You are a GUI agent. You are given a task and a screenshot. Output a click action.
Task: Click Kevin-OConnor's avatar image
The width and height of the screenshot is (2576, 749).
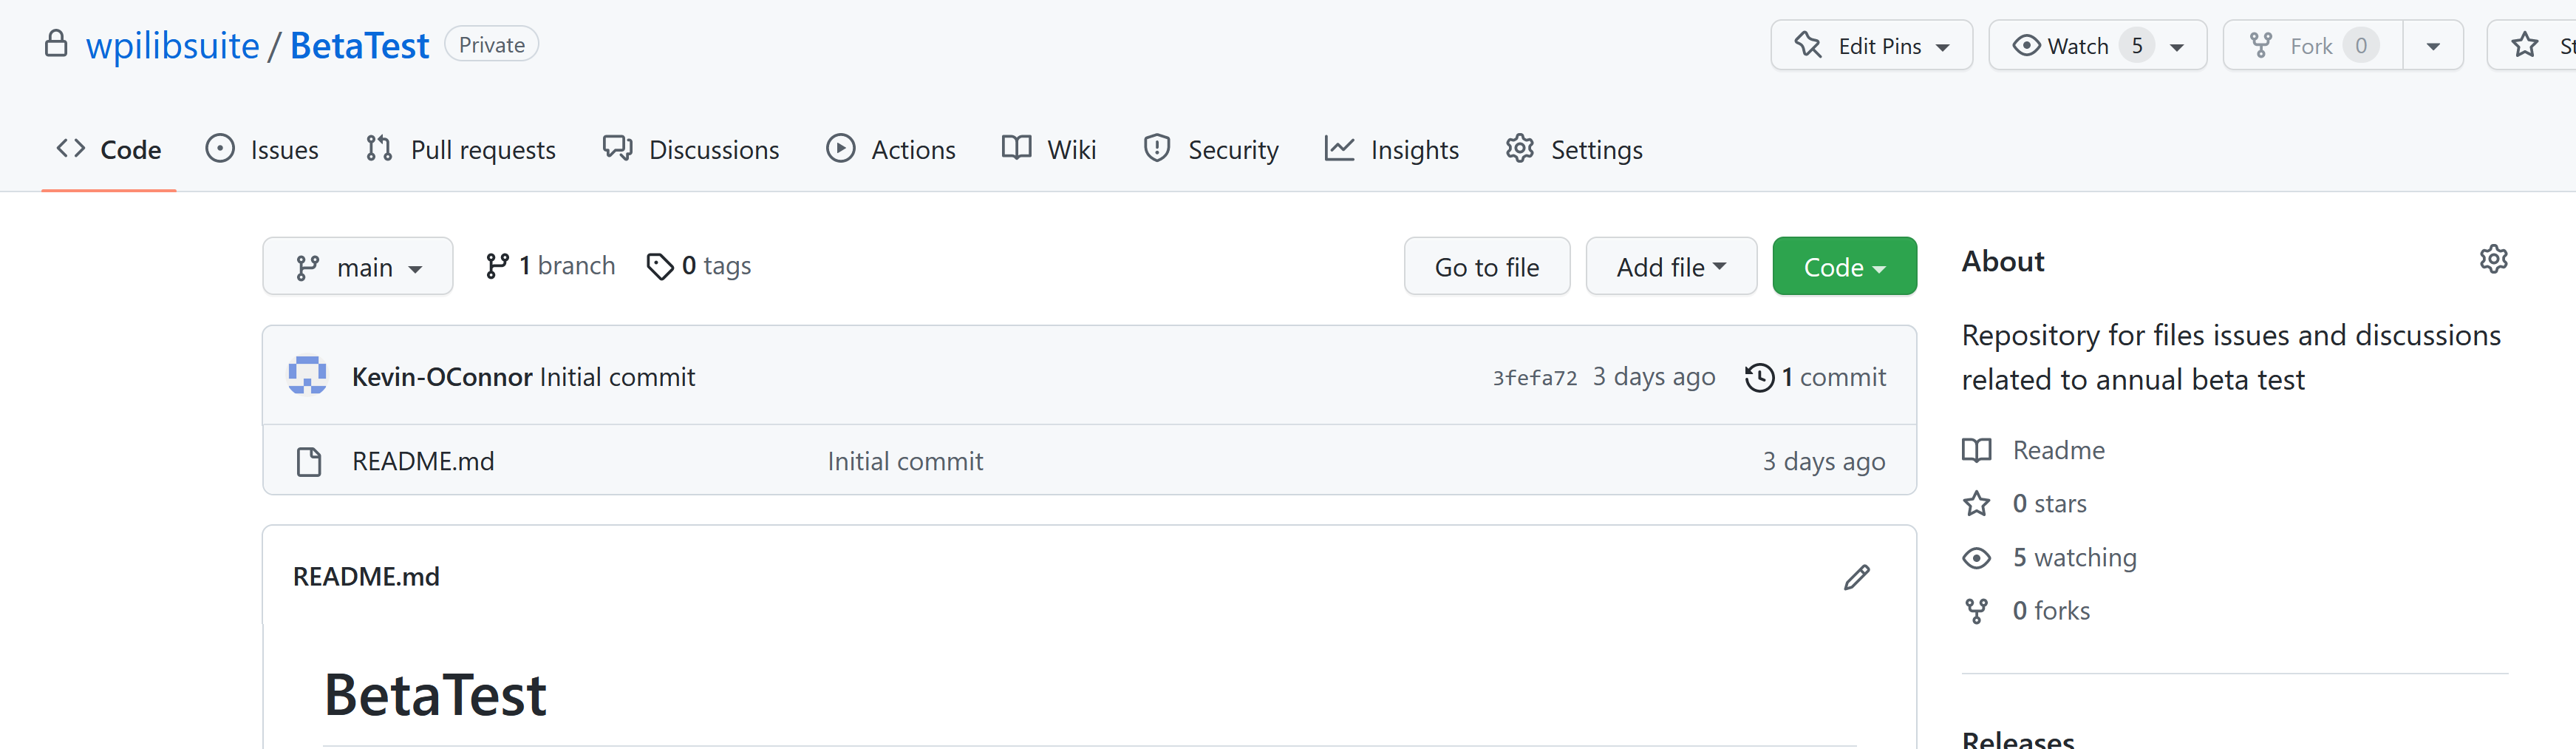click(x=308, y=376)
